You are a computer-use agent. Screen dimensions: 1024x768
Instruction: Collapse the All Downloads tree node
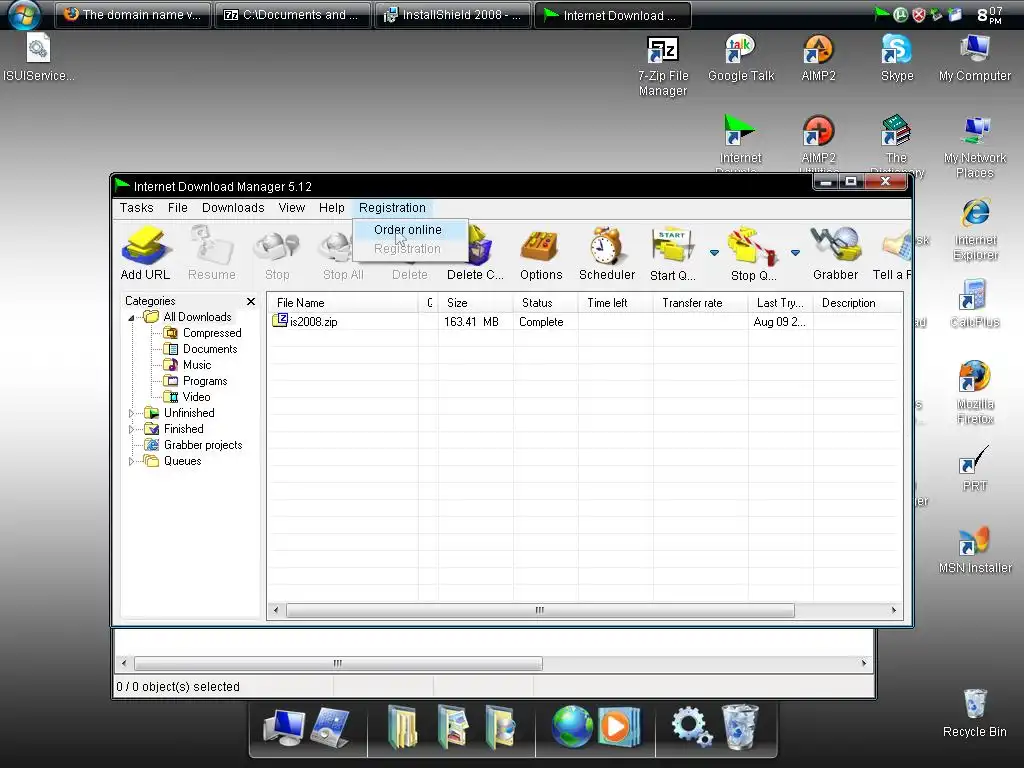[x=131, y=318]
